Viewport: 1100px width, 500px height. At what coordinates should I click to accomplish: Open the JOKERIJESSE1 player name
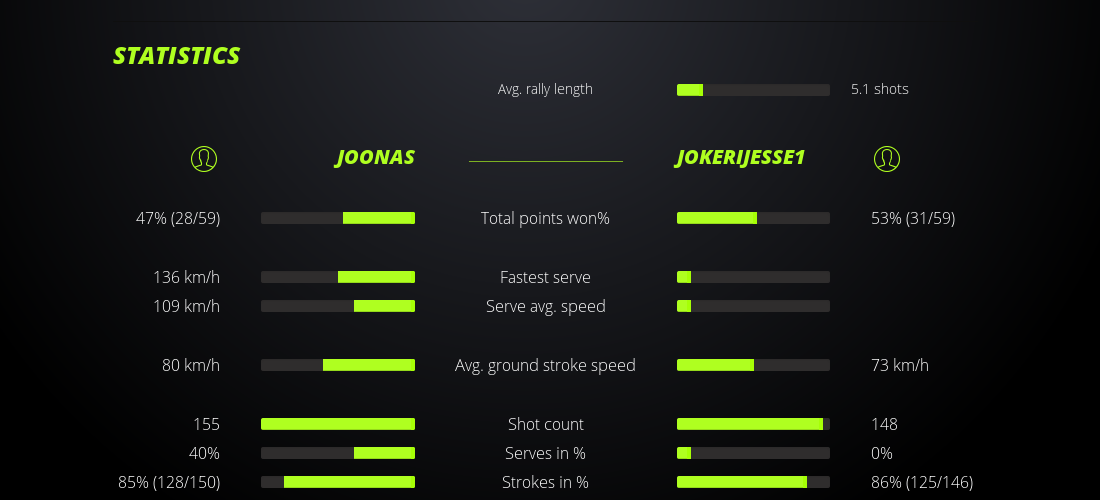tap(740, 158)
